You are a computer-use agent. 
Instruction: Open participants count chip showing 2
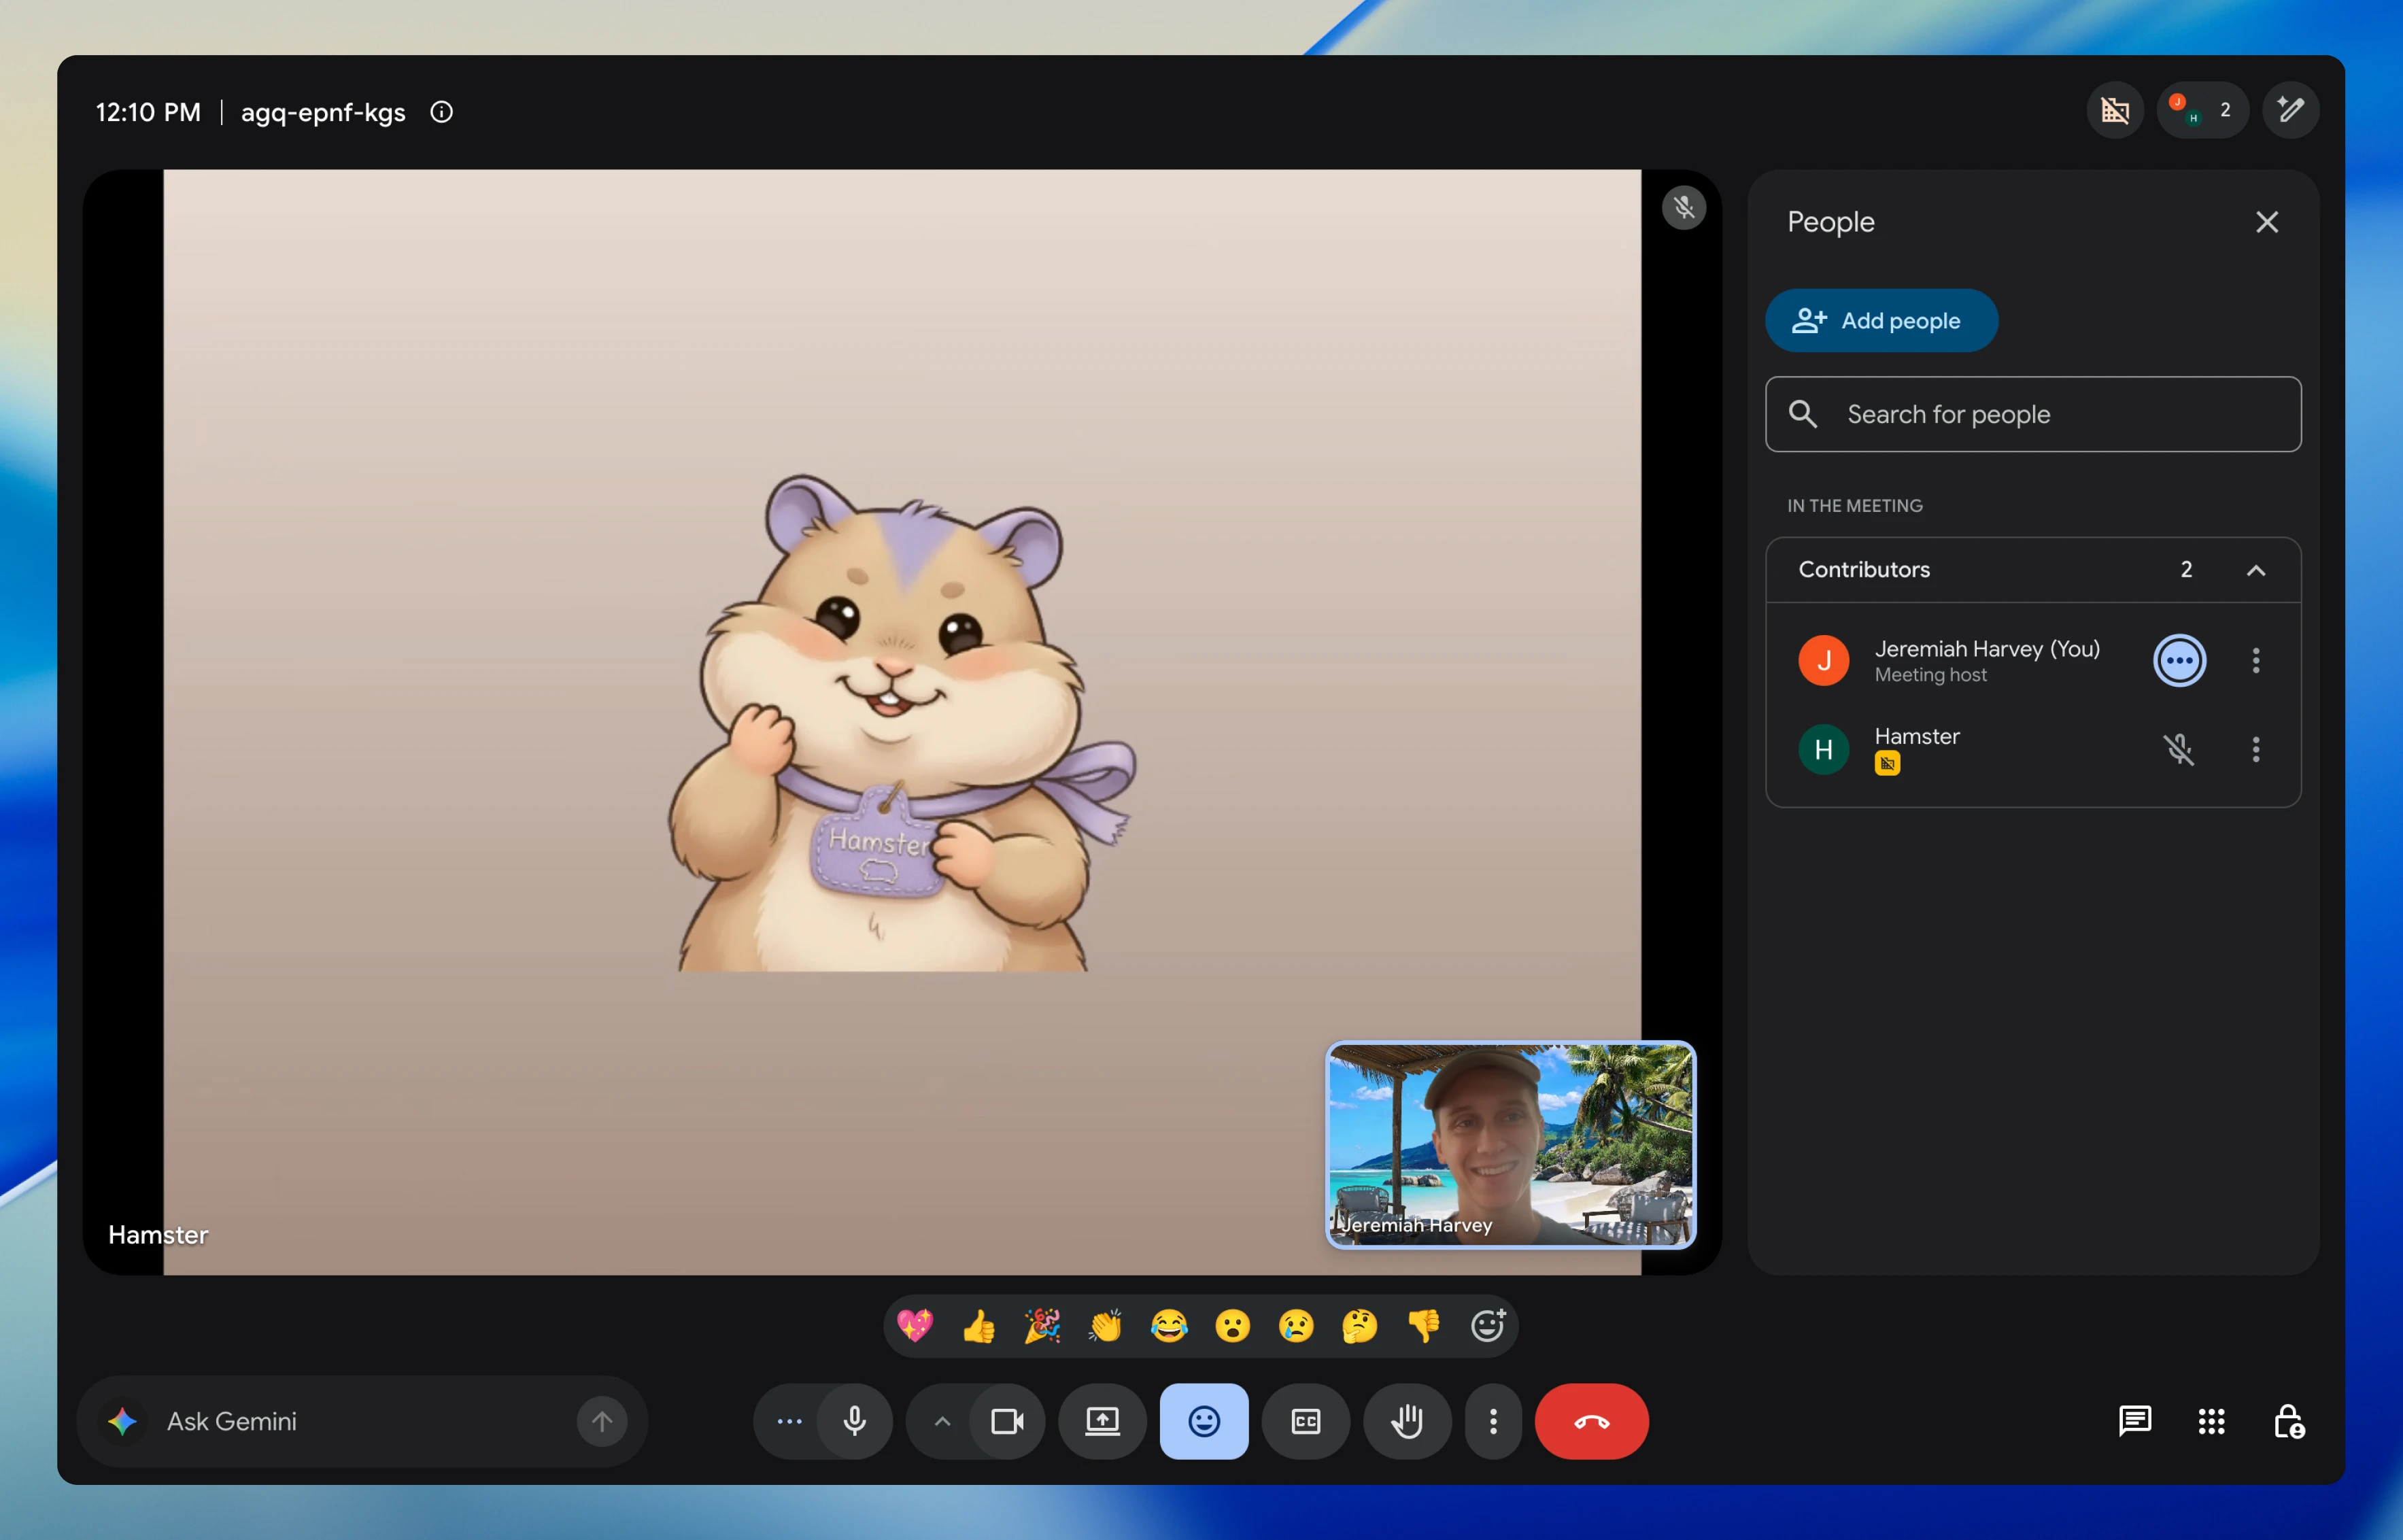[2203, 110]
